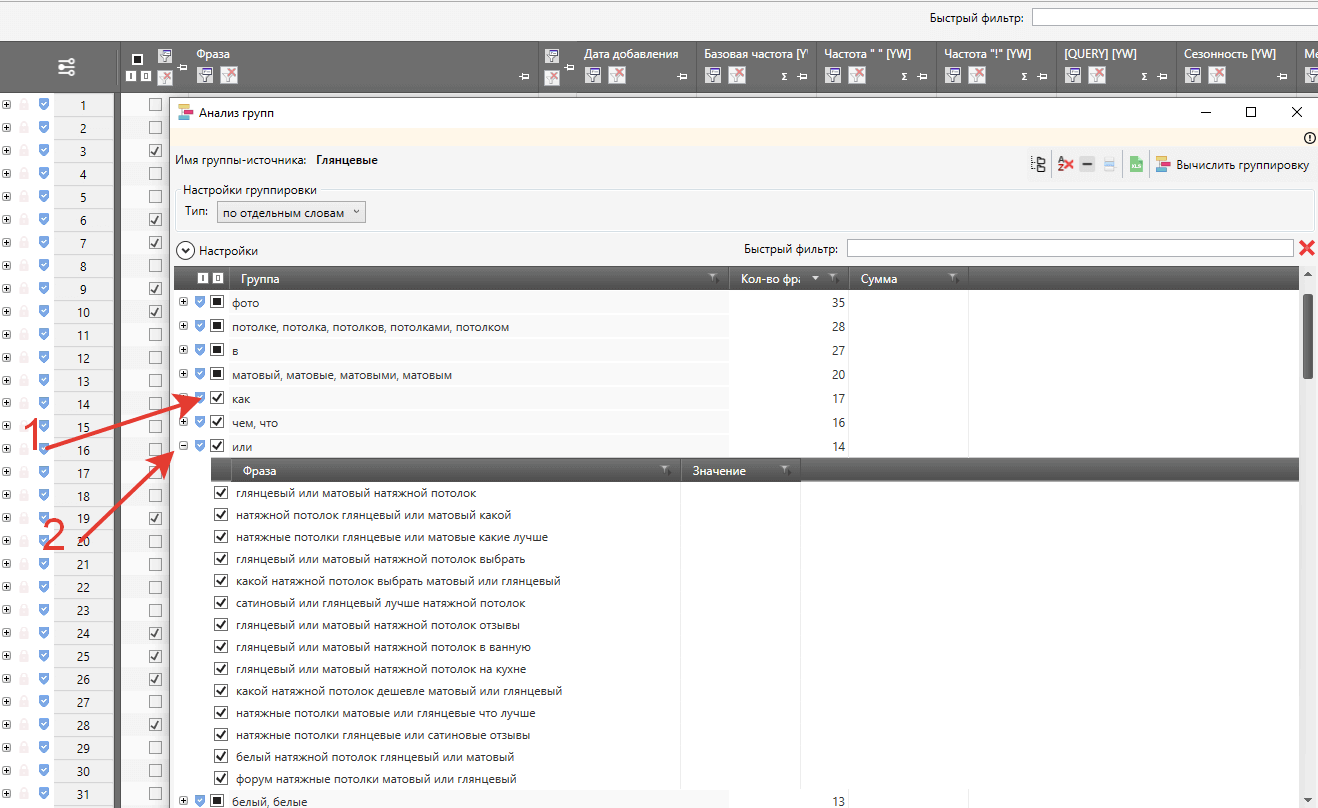Click the info icon on the beige bar
1318x808 pixels.
(x=1310, y=138)
